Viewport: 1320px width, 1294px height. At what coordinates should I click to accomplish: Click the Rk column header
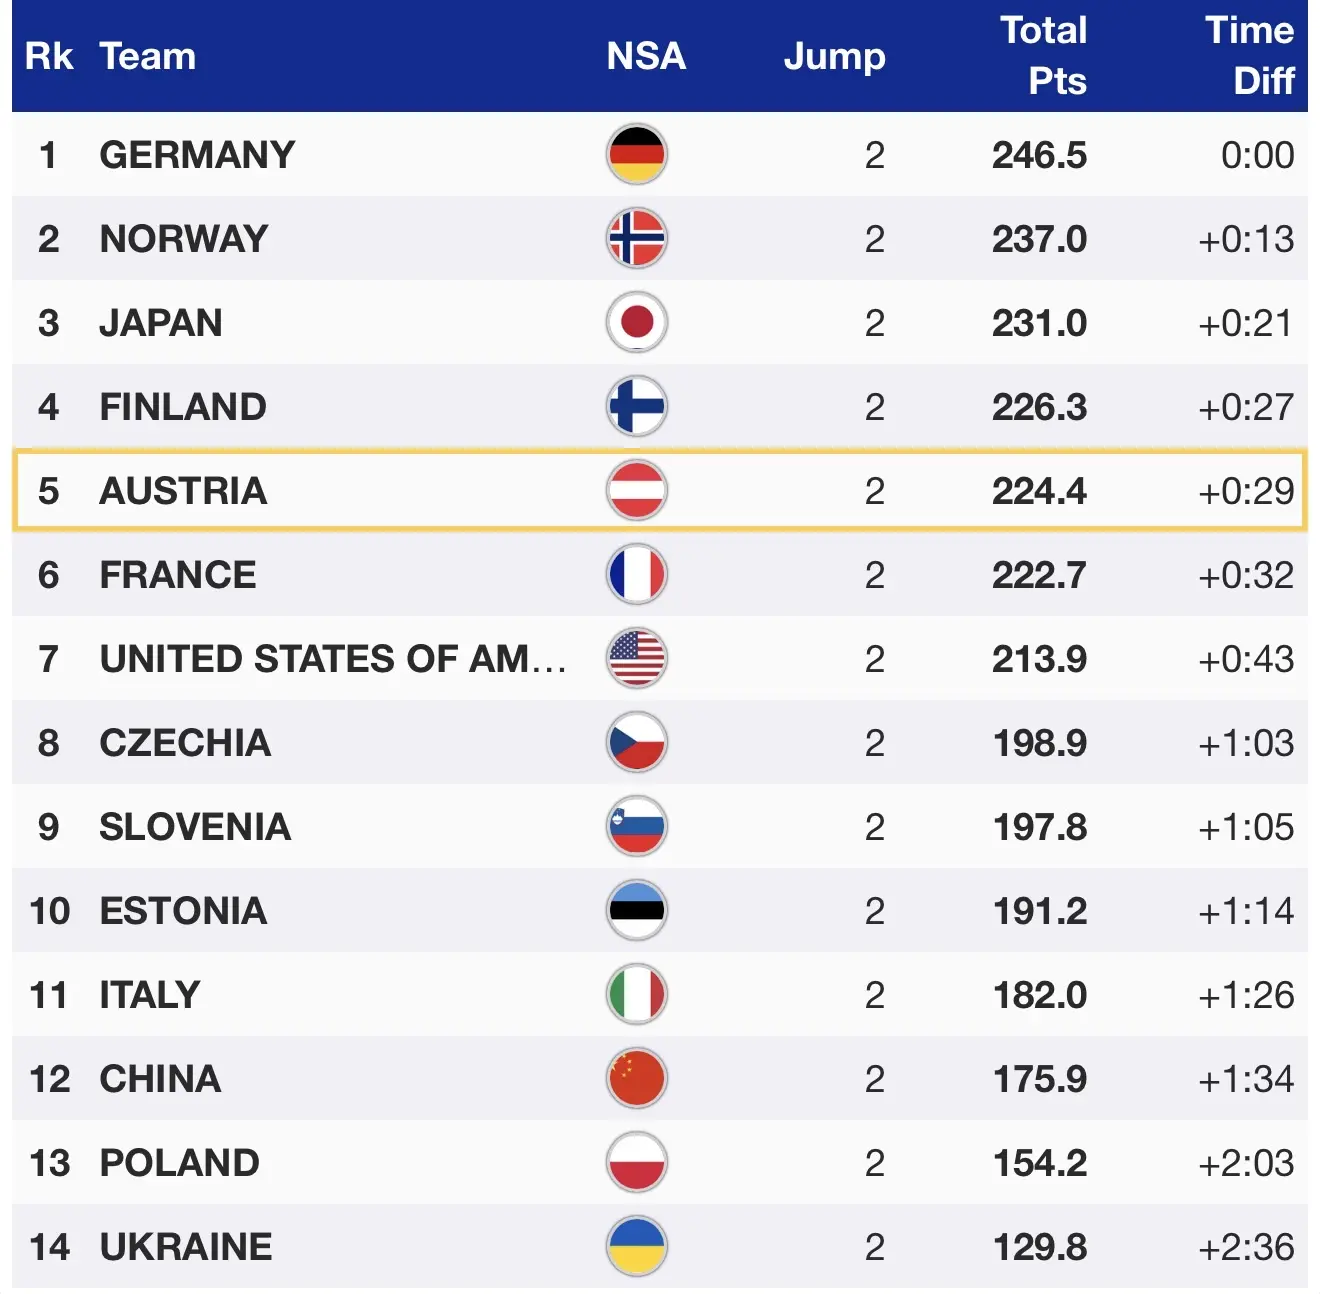(49, 56)
